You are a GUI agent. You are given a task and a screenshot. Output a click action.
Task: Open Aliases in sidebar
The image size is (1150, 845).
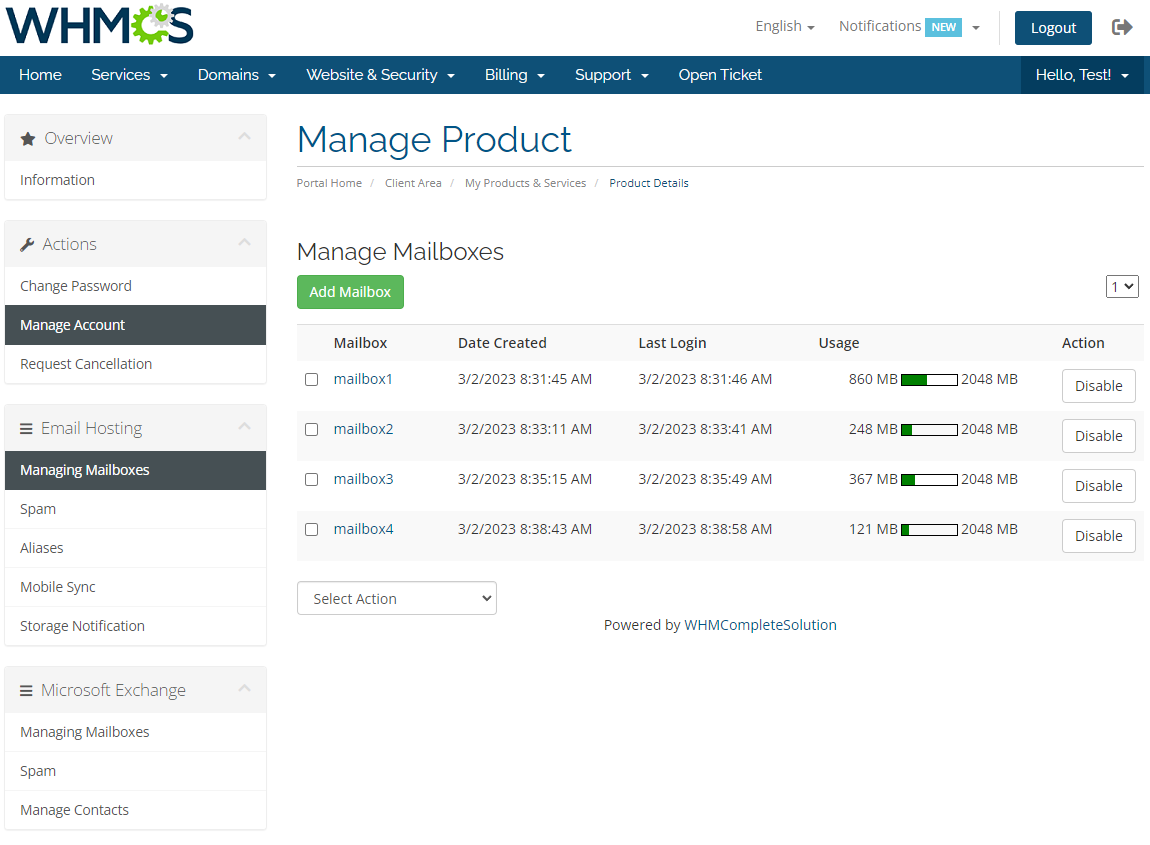click(136, 548)
